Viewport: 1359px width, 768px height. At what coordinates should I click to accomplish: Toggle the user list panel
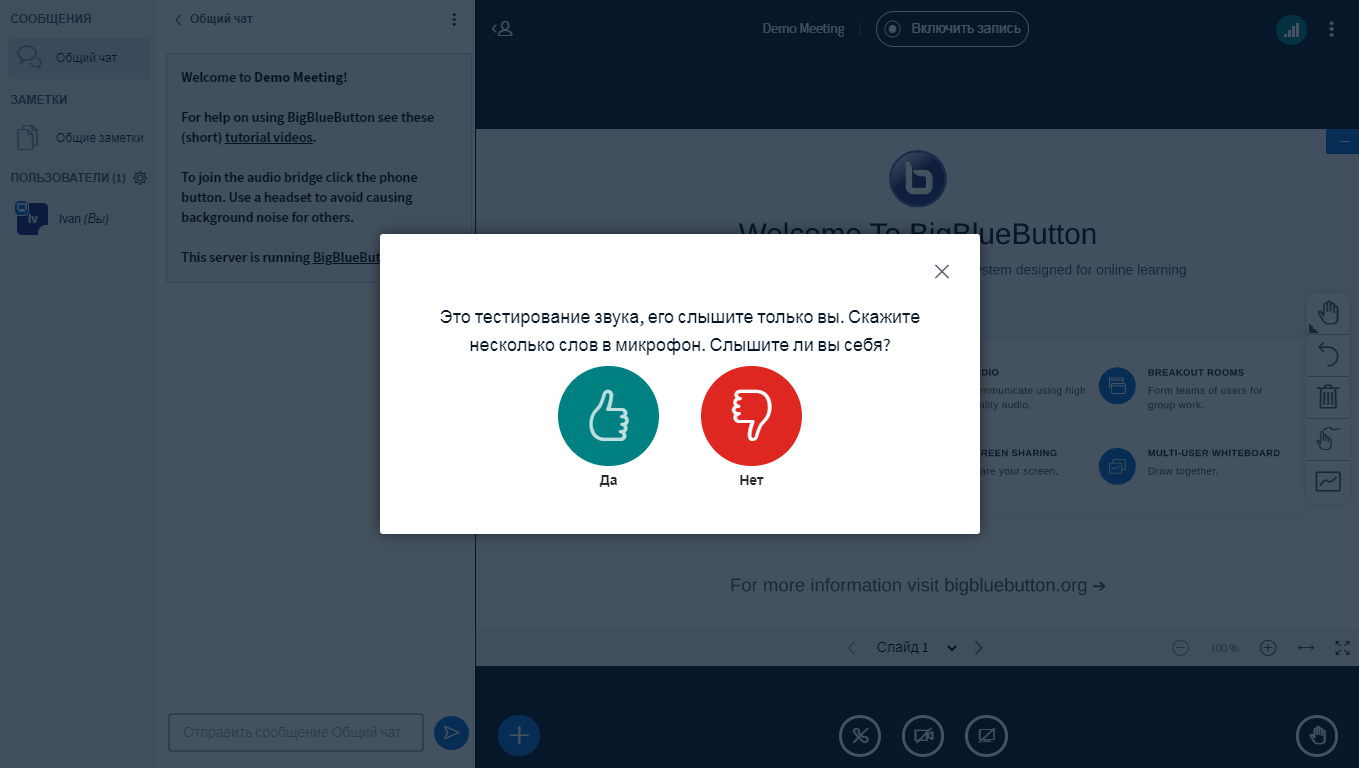pos(502,29)
